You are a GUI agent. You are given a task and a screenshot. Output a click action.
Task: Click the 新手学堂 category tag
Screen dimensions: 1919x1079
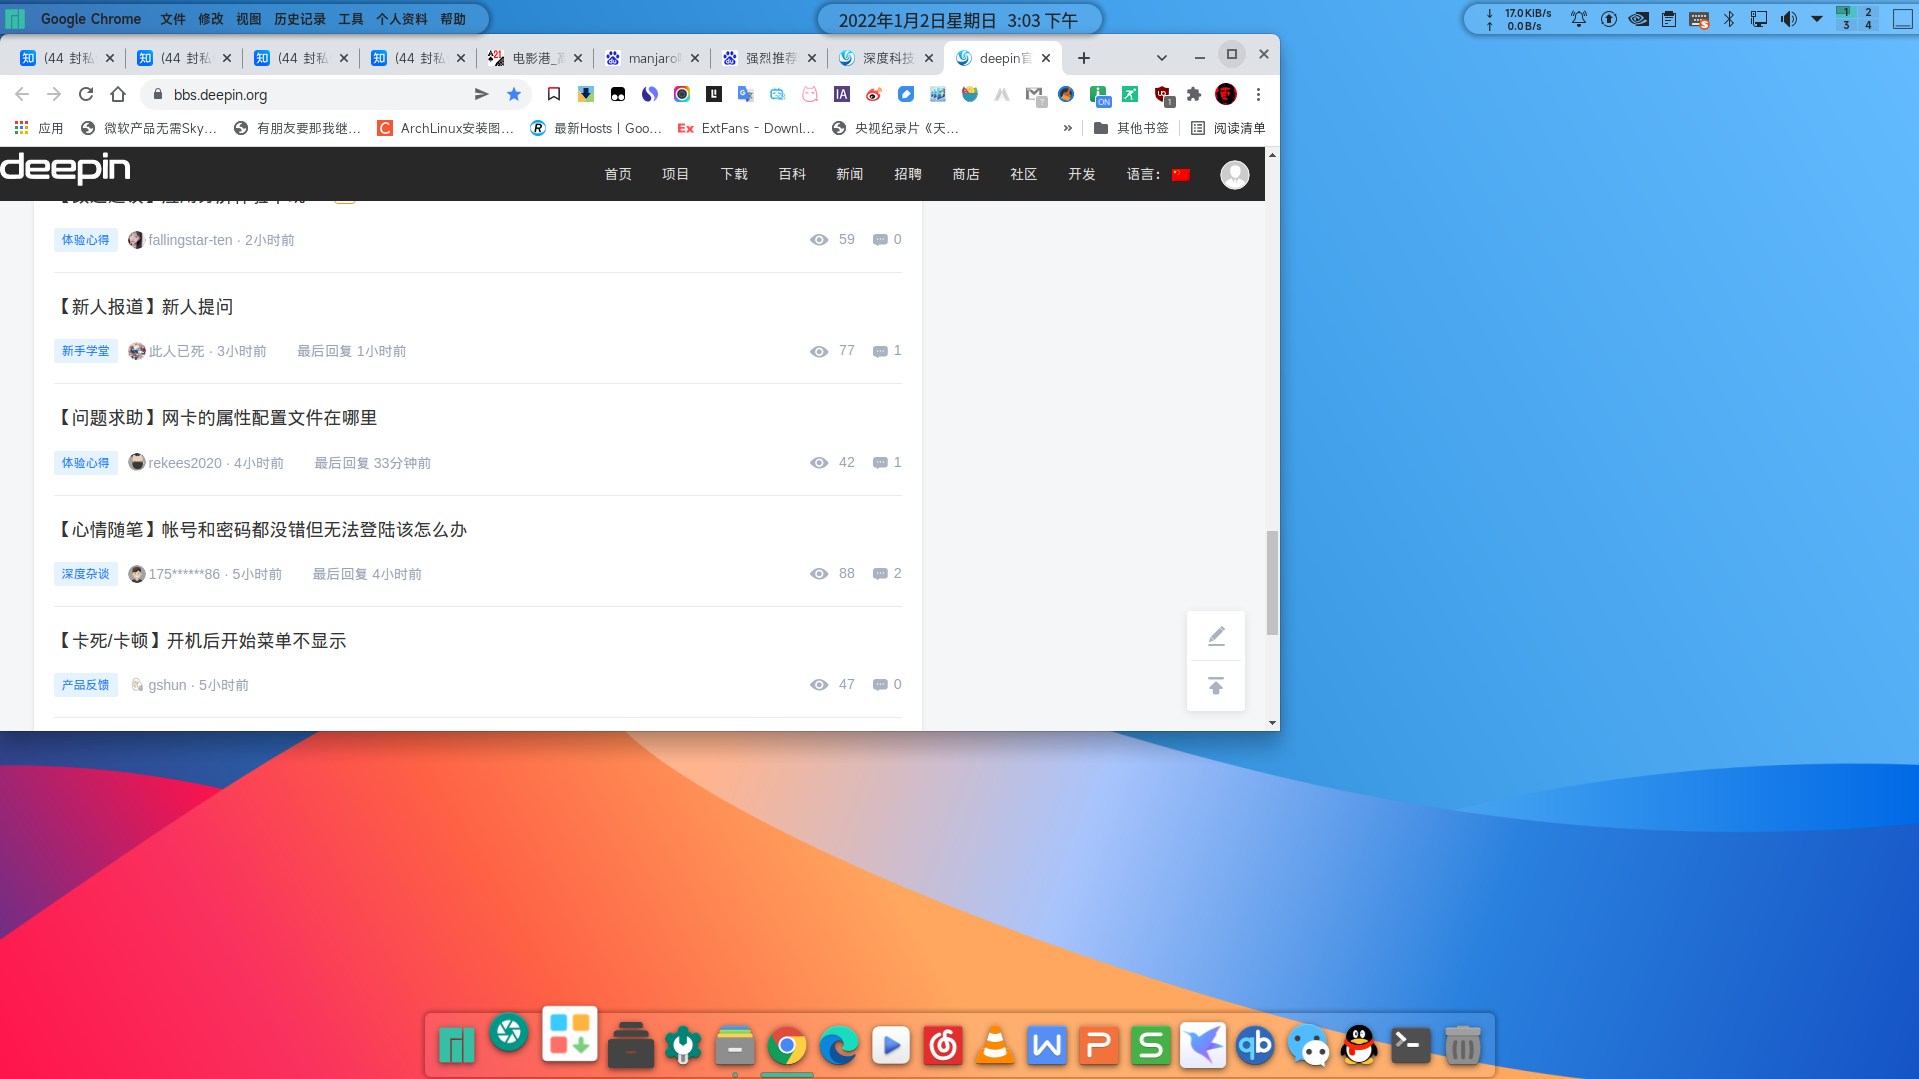pos(86,351)
